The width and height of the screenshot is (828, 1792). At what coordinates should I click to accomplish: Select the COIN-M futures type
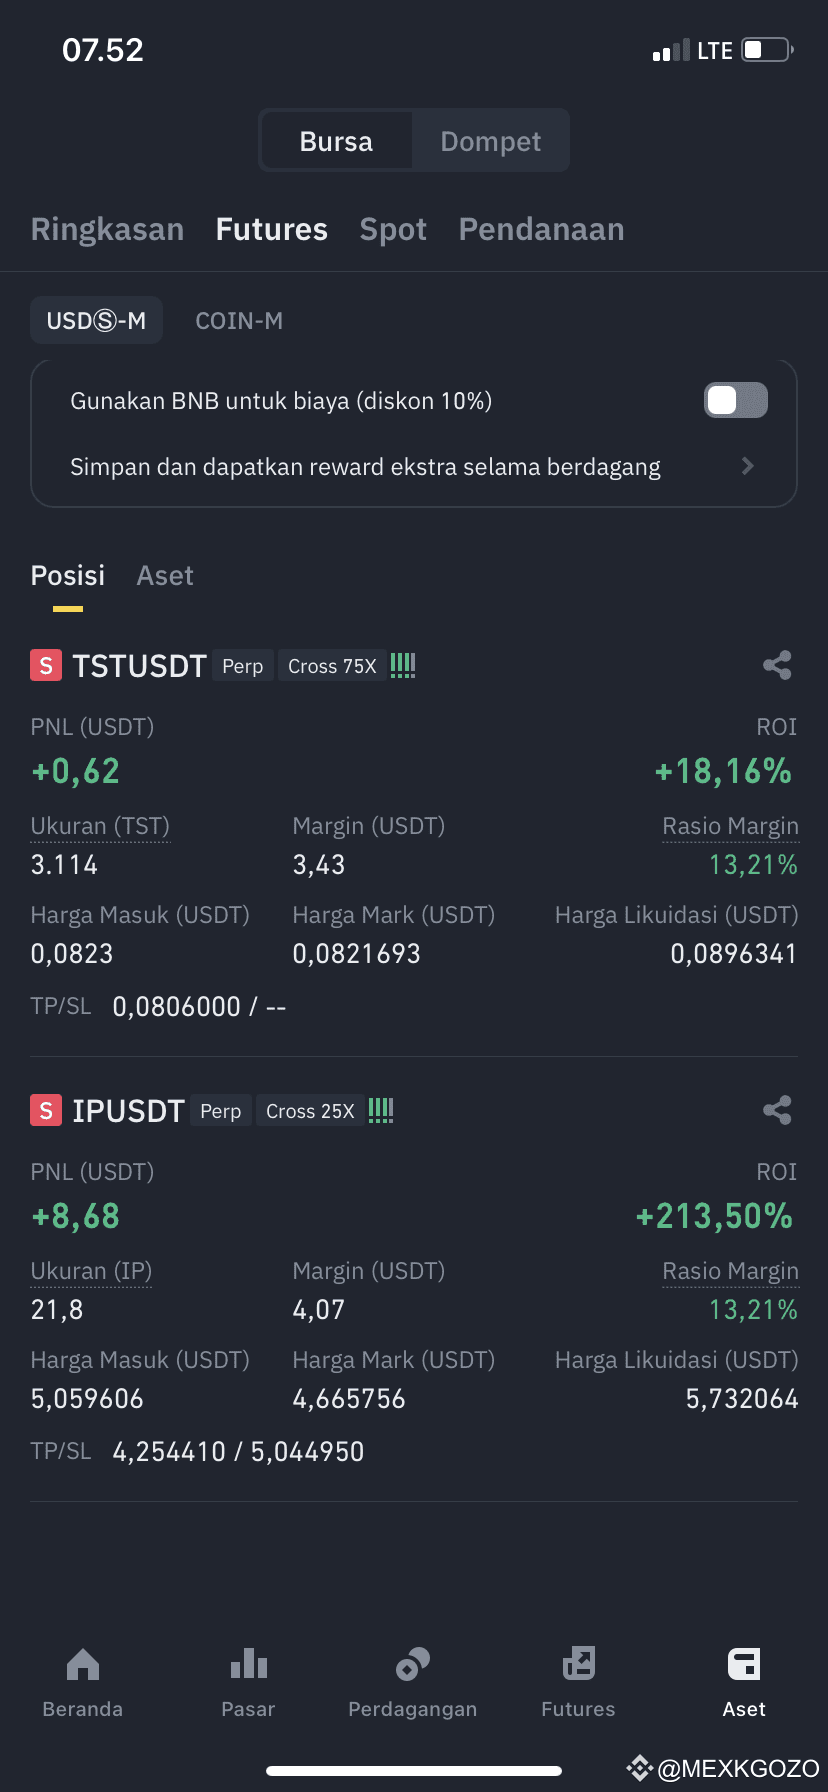click(x=239, y=321)
